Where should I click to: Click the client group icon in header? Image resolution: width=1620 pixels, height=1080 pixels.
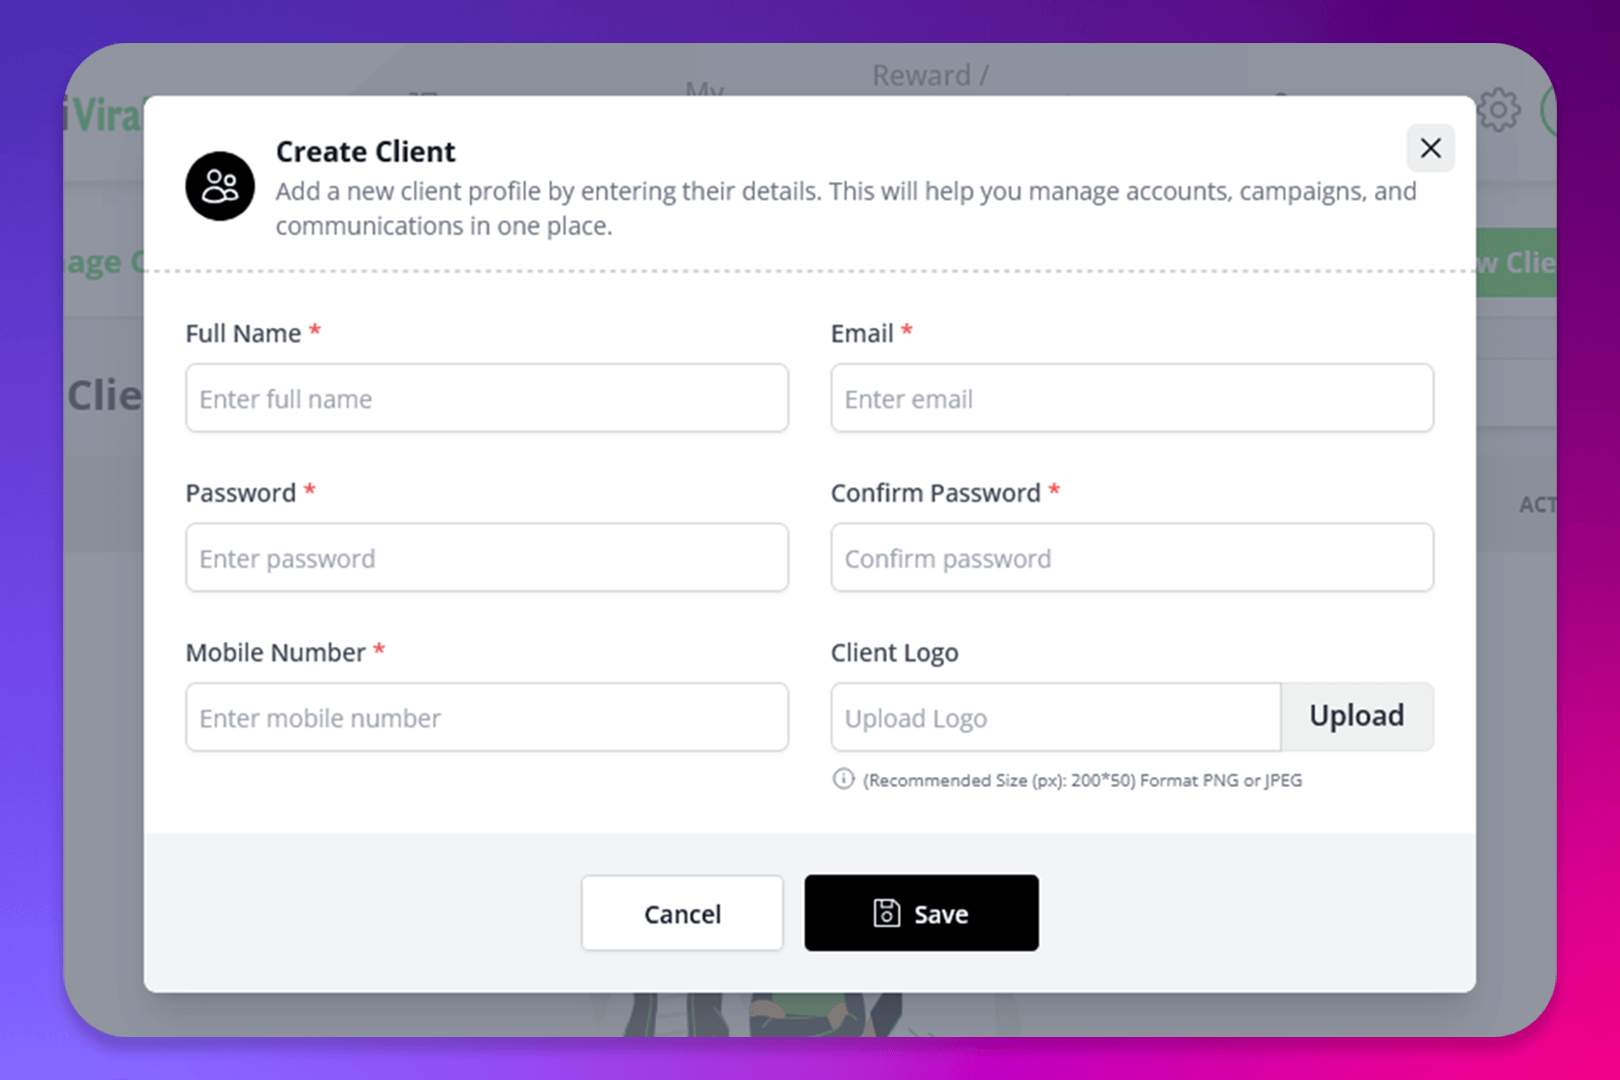click(220, 187)
